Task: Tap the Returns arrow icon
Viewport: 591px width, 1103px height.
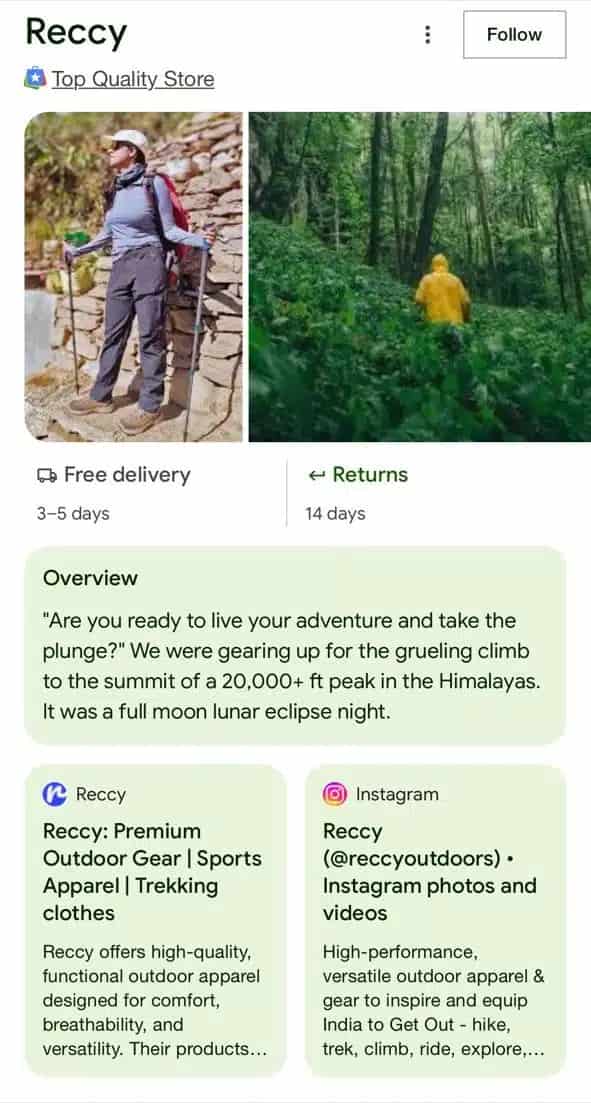Action: pos(317,476)
